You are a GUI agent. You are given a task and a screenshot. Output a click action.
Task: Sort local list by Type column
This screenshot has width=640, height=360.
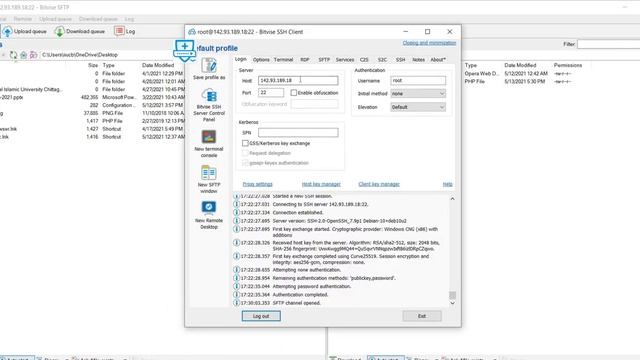[109, 65]
